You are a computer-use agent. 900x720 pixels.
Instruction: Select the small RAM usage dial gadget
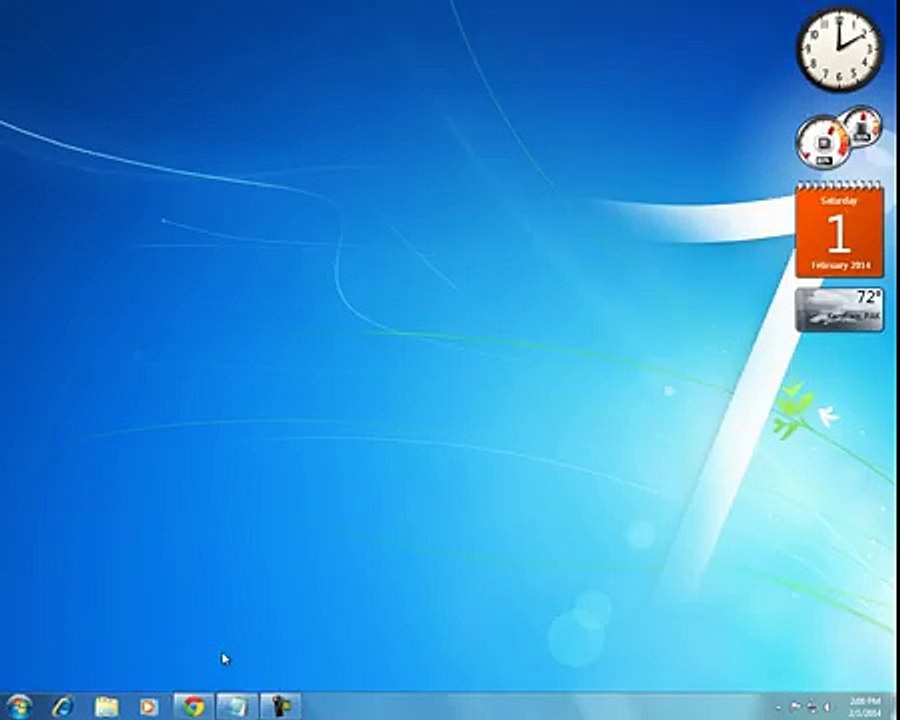click(862, 127)
